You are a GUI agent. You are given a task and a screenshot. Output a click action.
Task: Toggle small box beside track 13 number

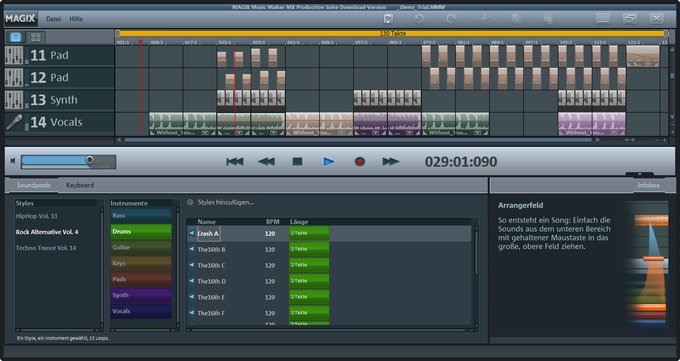[x=26, y=106]
